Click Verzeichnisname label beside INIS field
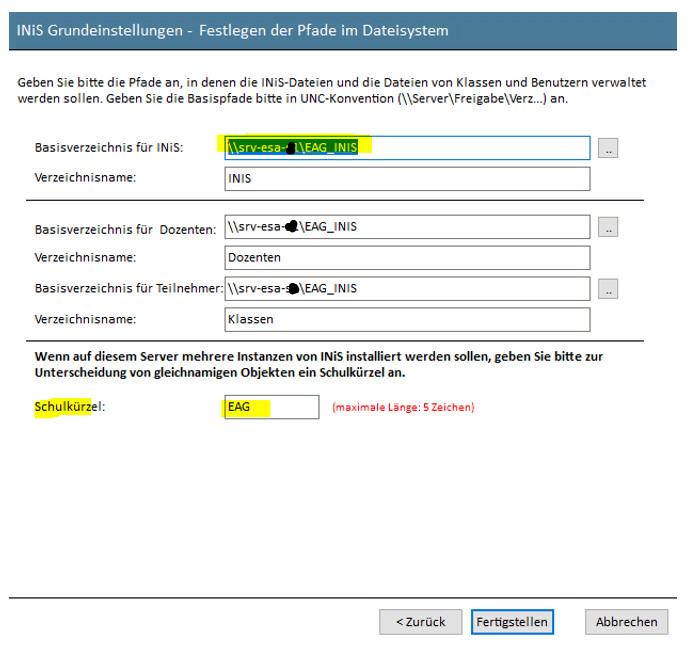This screenshot has width=690, height=656. (x=85, y=177)
